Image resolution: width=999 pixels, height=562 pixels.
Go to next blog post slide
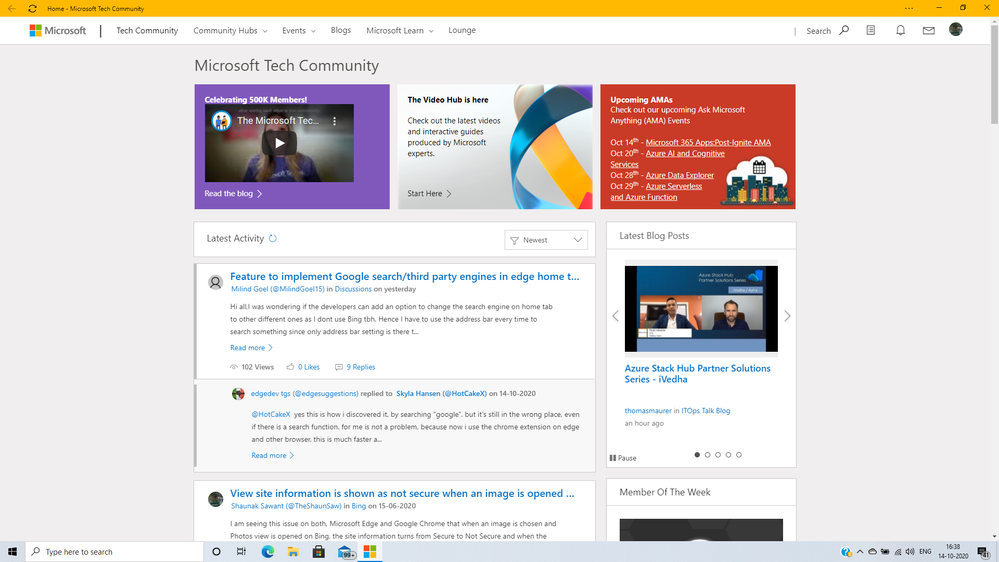[787, 316]
